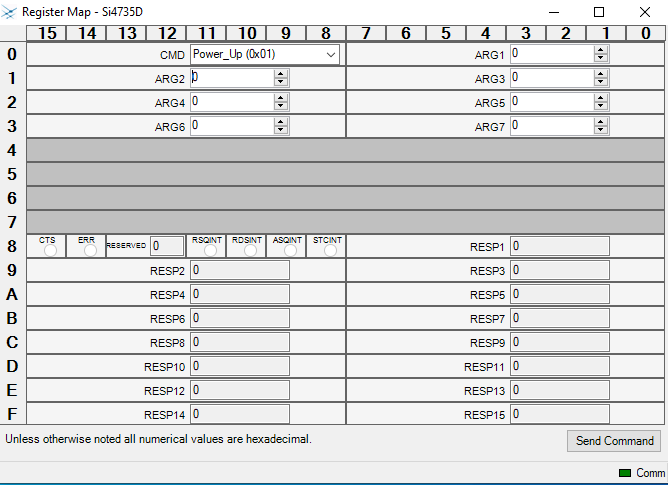Screen dimensions: 668x485
Task: Click ARG6 spinner up arrow
Action: pos(280,122)
